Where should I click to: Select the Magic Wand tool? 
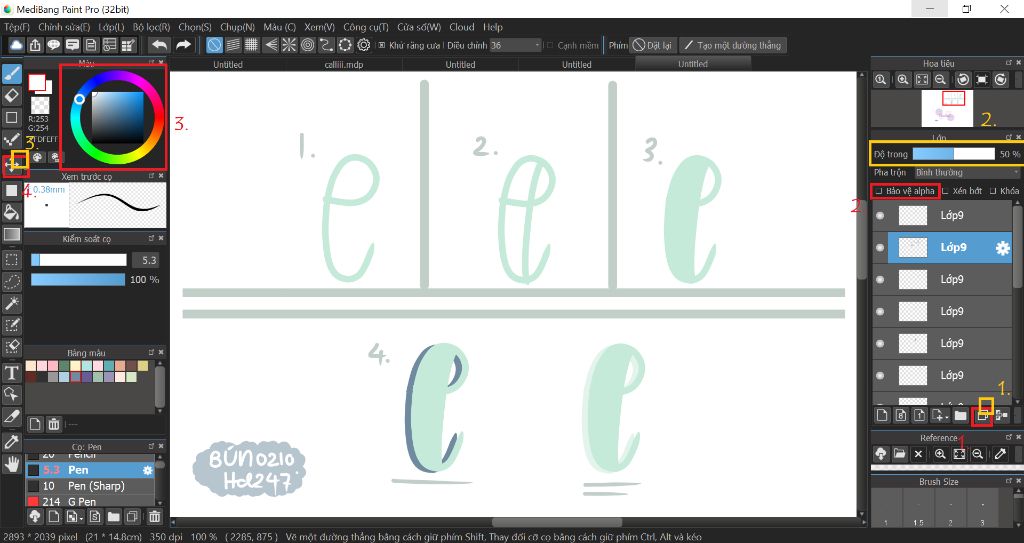click(11, 303)
